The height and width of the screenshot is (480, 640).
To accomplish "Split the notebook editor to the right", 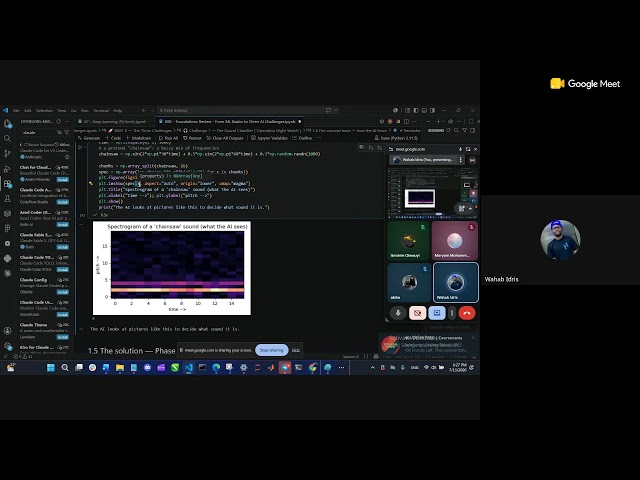I will (407, 121).
